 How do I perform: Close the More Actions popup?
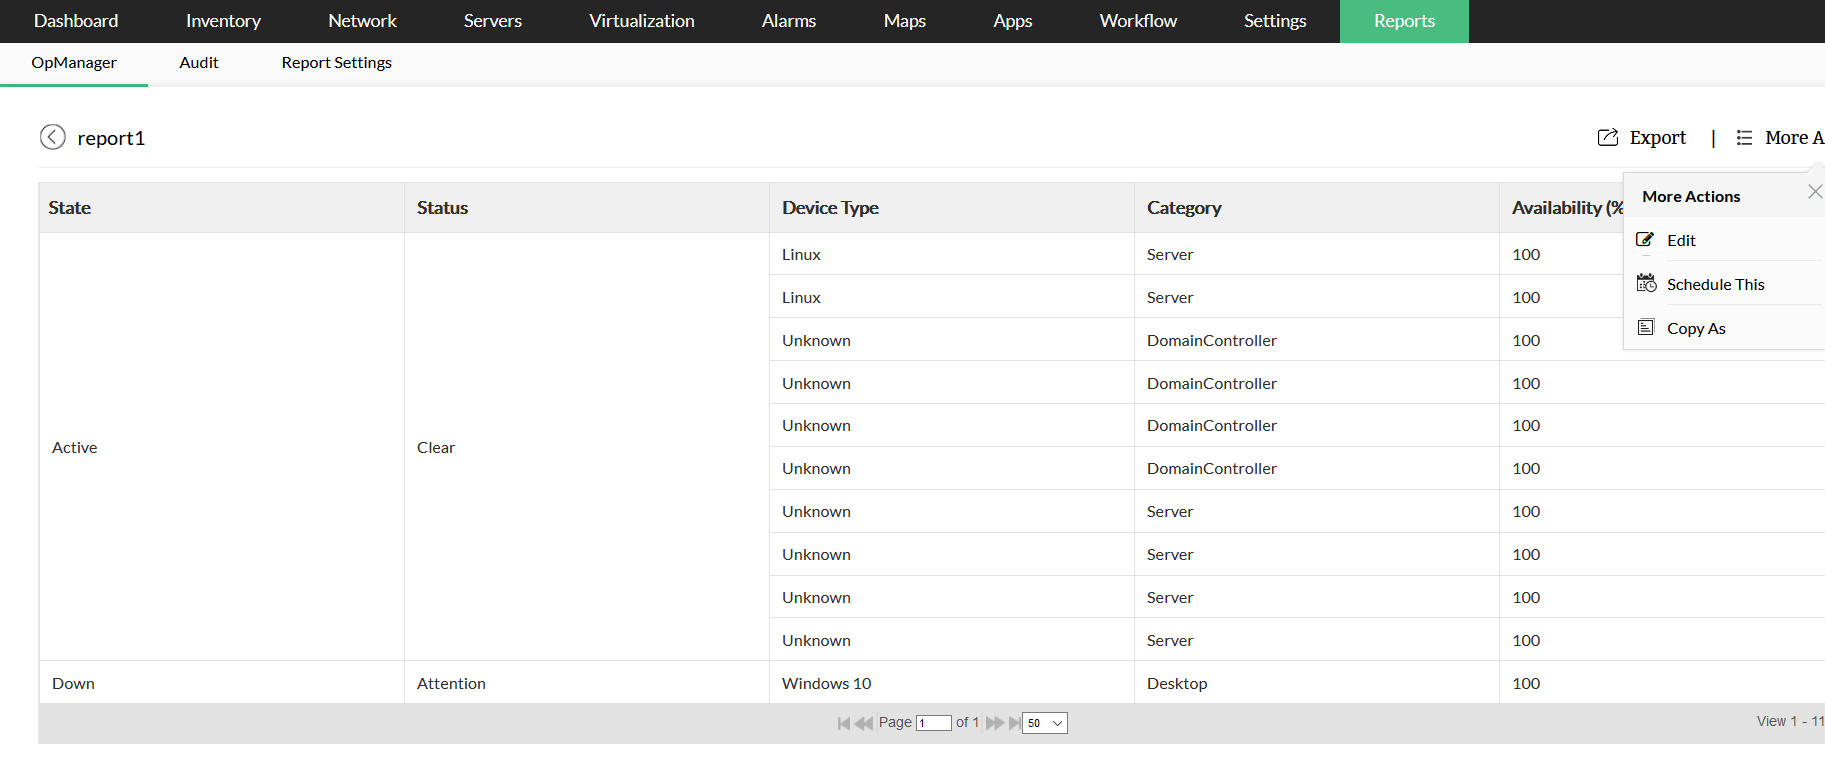coord(1814,192)
